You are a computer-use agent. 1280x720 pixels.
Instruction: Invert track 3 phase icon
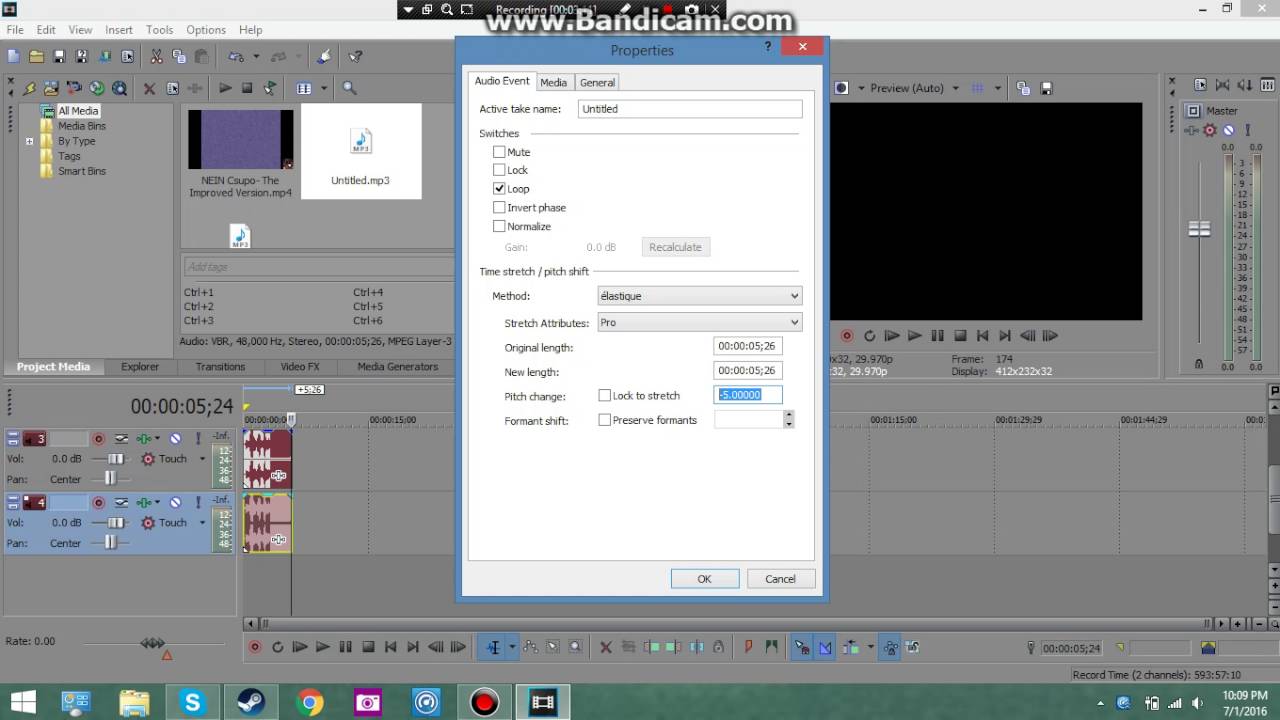121,438
